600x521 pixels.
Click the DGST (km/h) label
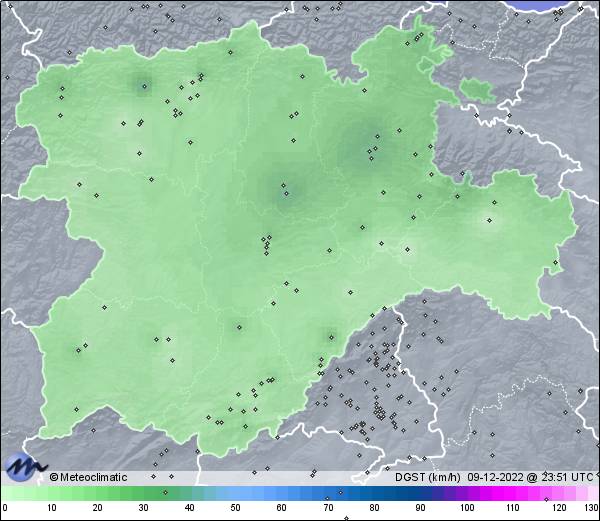click(x=428, y=477)
